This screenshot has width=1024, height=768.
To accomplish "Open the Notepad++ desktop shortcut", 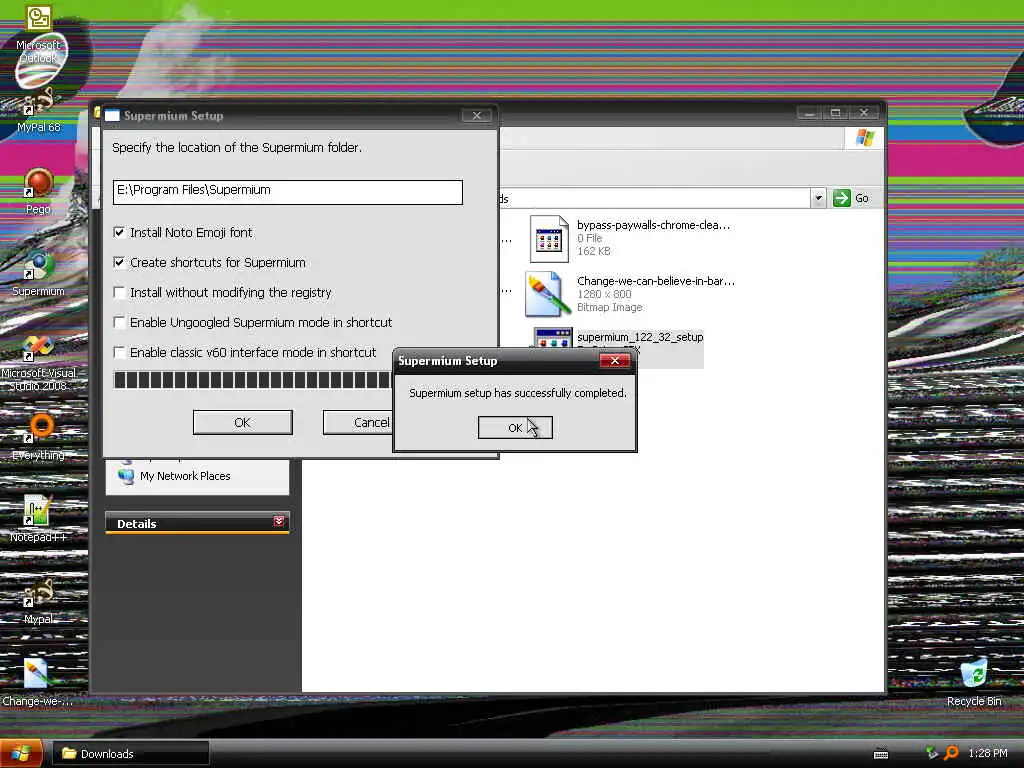I will [38, 520].
